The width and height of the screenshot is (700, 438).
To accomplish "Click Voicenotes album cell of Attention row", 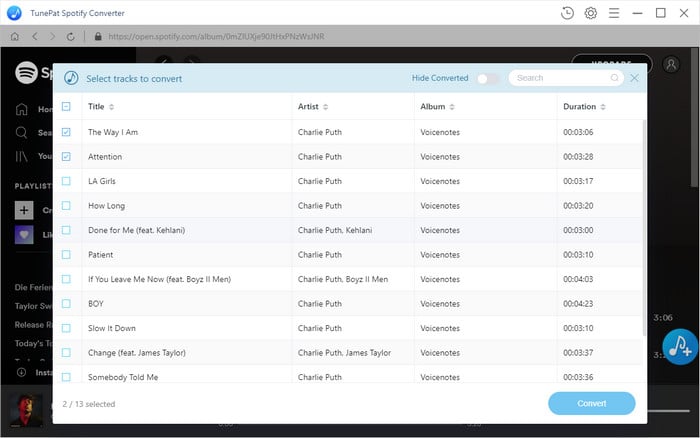I will point(440,157).
